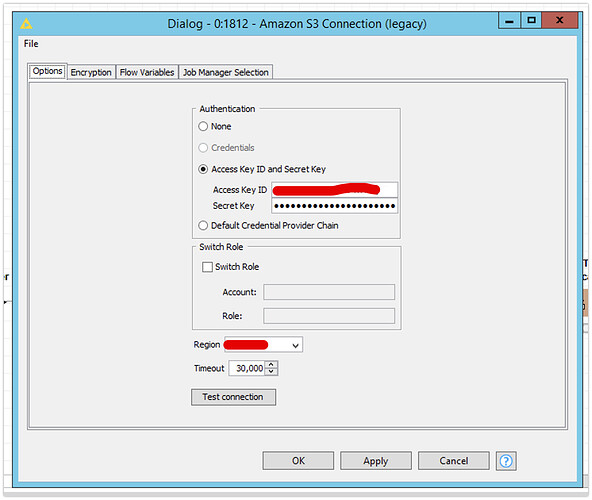
Task: Open the Flow Variables tab
Action: pyautogui.click(x=147, y=72)
